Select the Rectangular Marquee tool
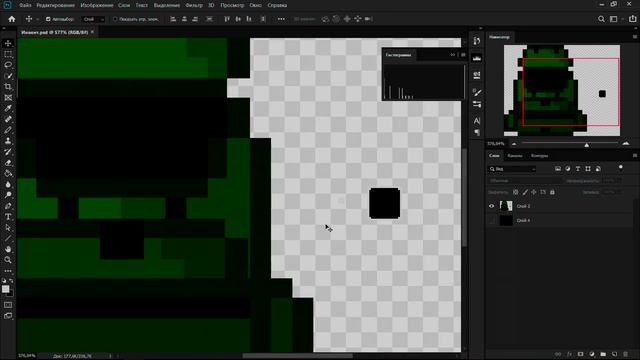640x360 pixels. (x=8, y=54)
